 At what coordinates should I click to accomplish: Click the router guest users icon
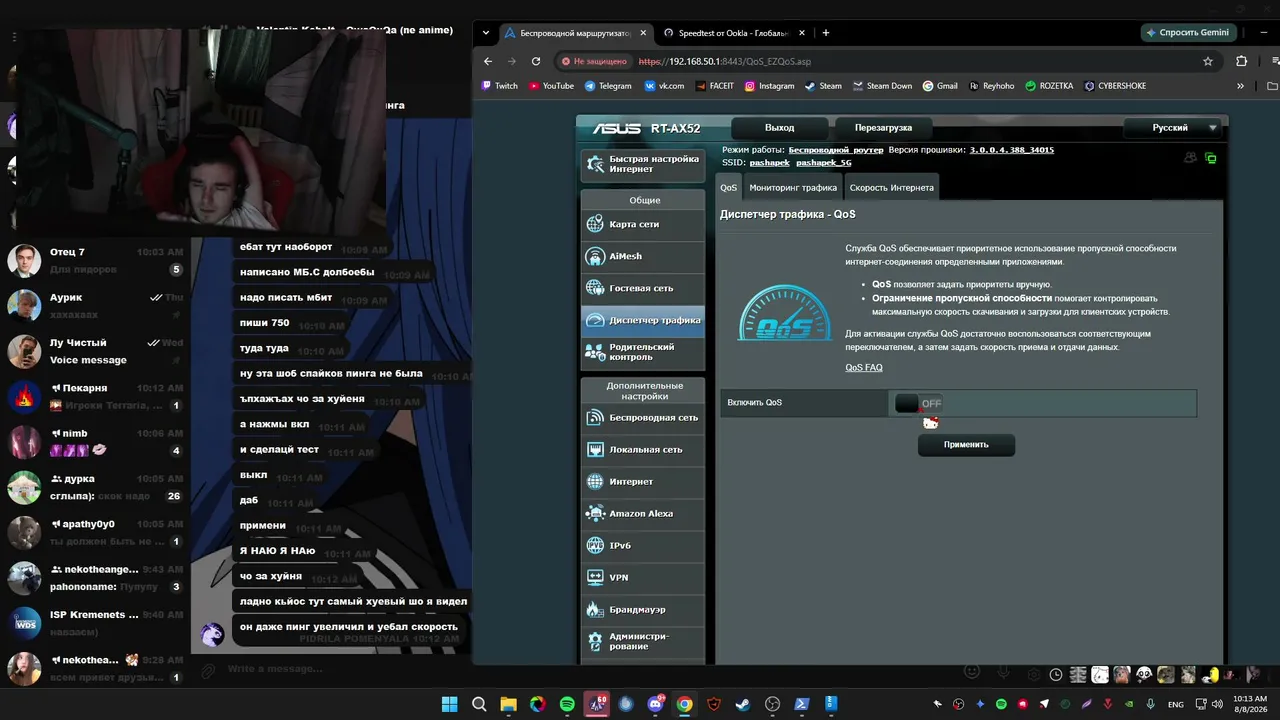[1190, 158]
